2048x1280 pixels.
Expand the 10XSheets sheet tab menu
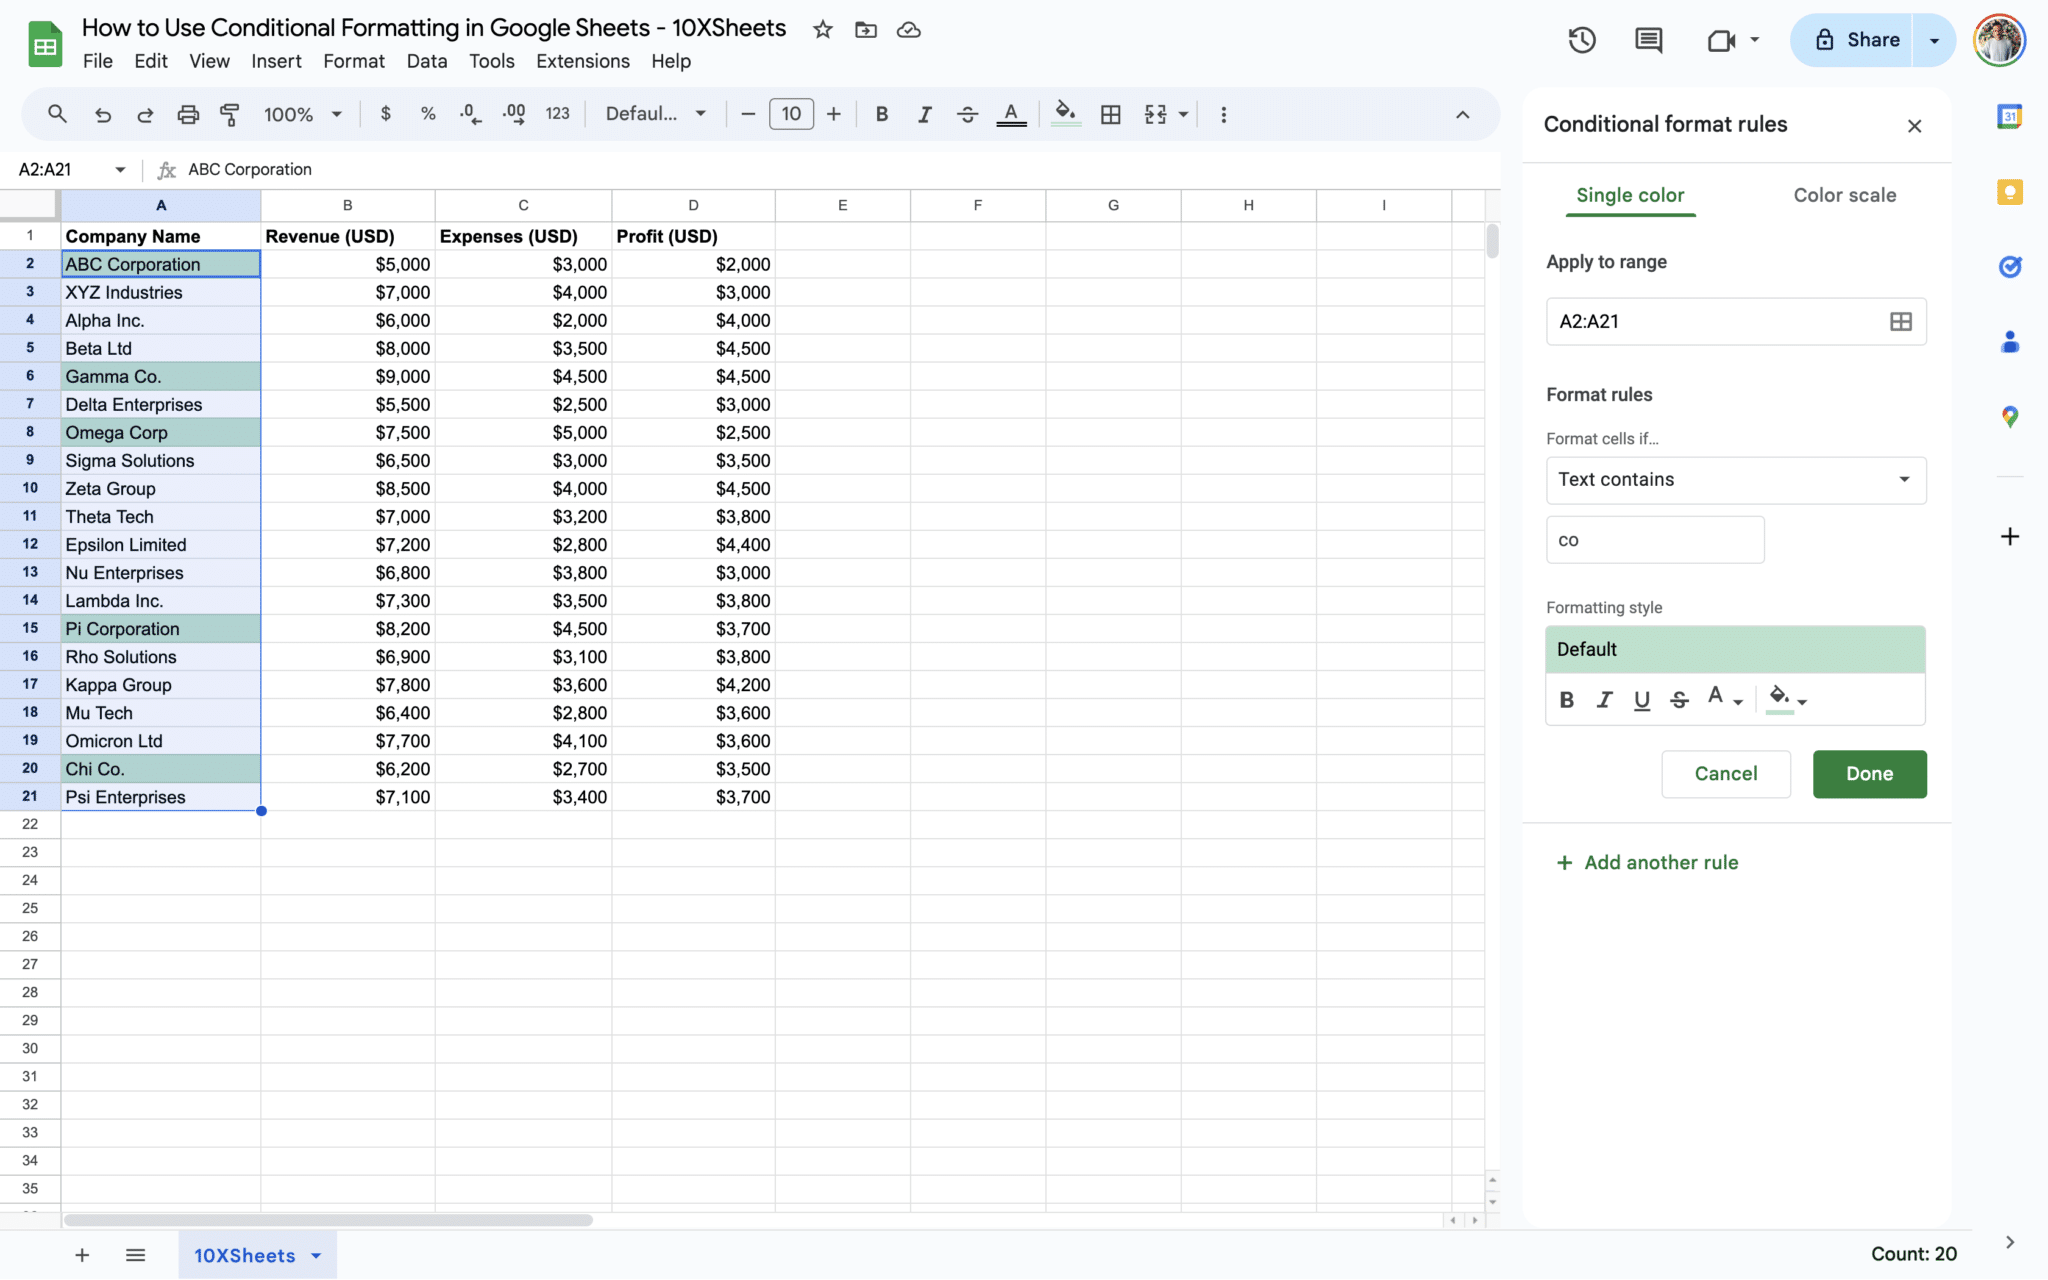(x=316, y=1256)
